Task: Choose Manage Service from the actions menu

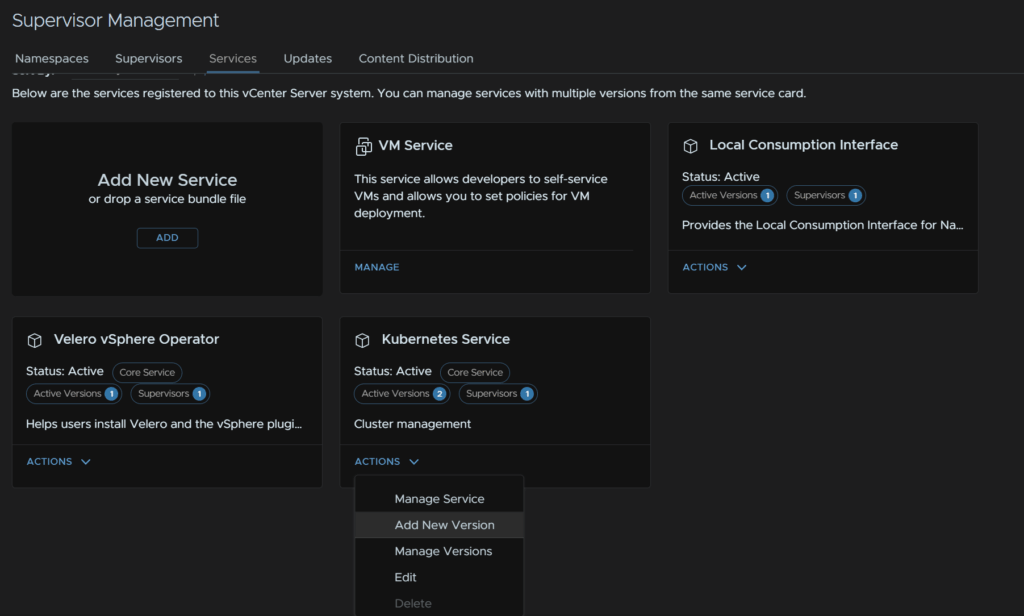Action: [x=439, y=499]
